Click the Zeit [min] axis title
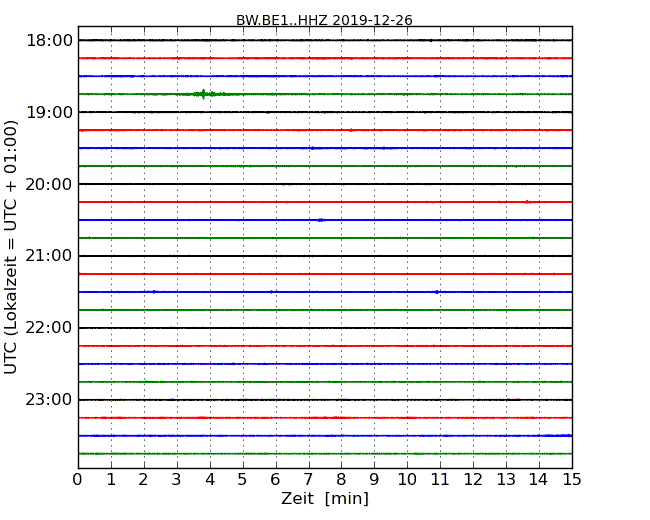Viewport: 650px width, 520px height. (x=325, y=498)
